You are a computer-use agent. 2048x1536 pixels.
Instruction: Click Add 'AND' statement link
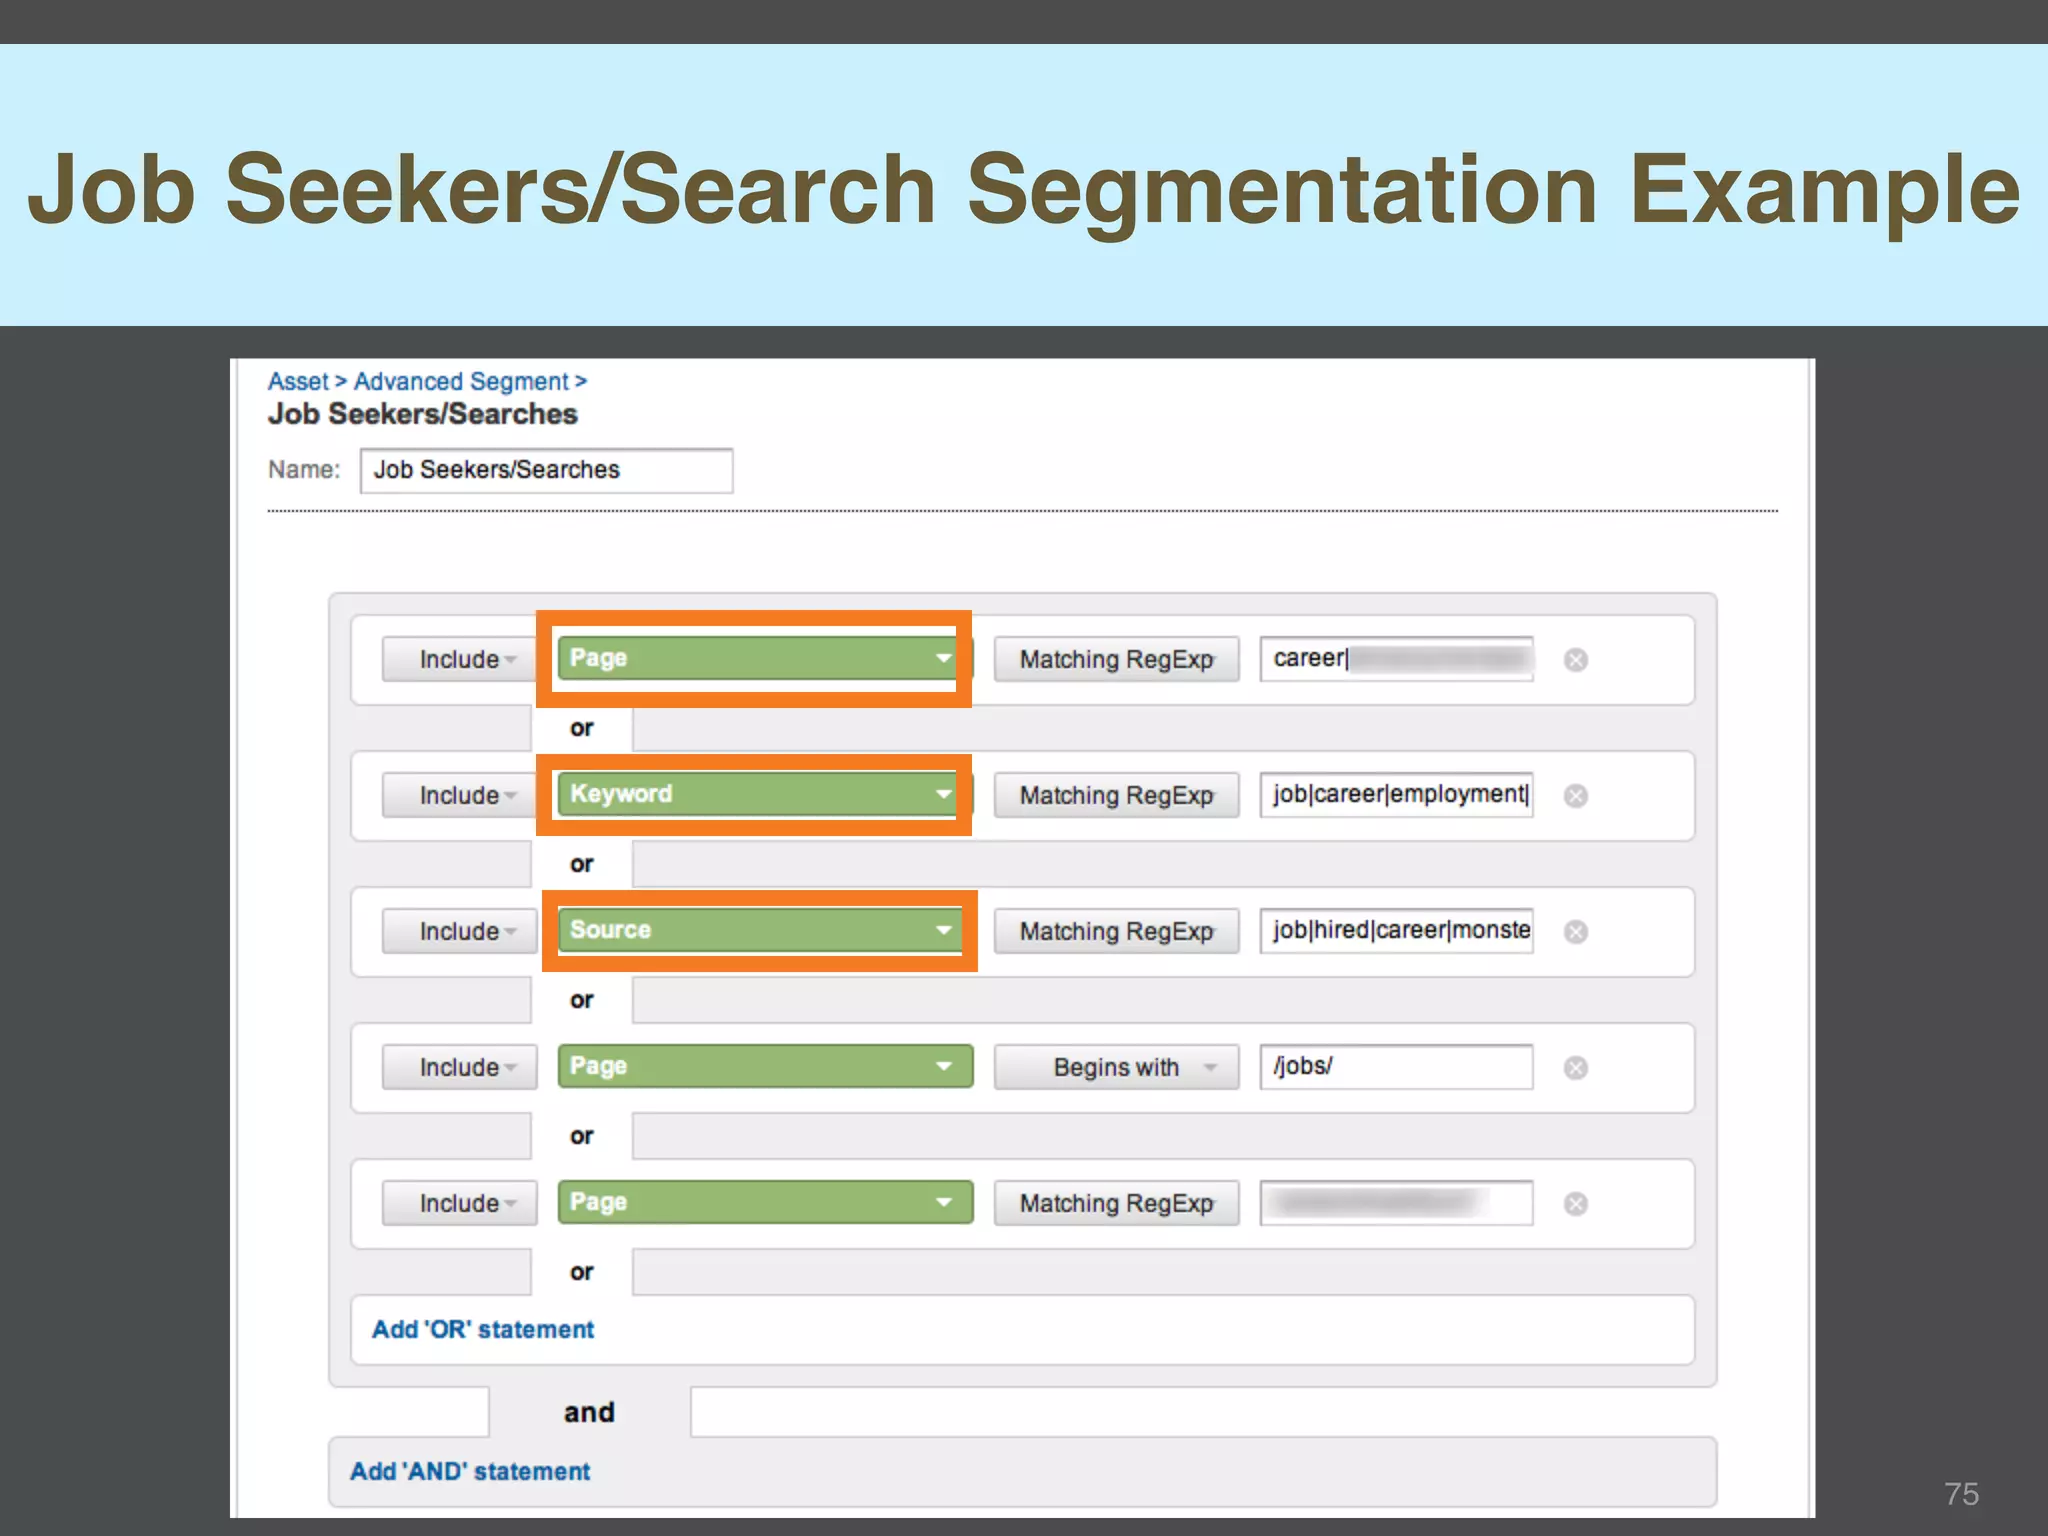[x=470, y=1472]
